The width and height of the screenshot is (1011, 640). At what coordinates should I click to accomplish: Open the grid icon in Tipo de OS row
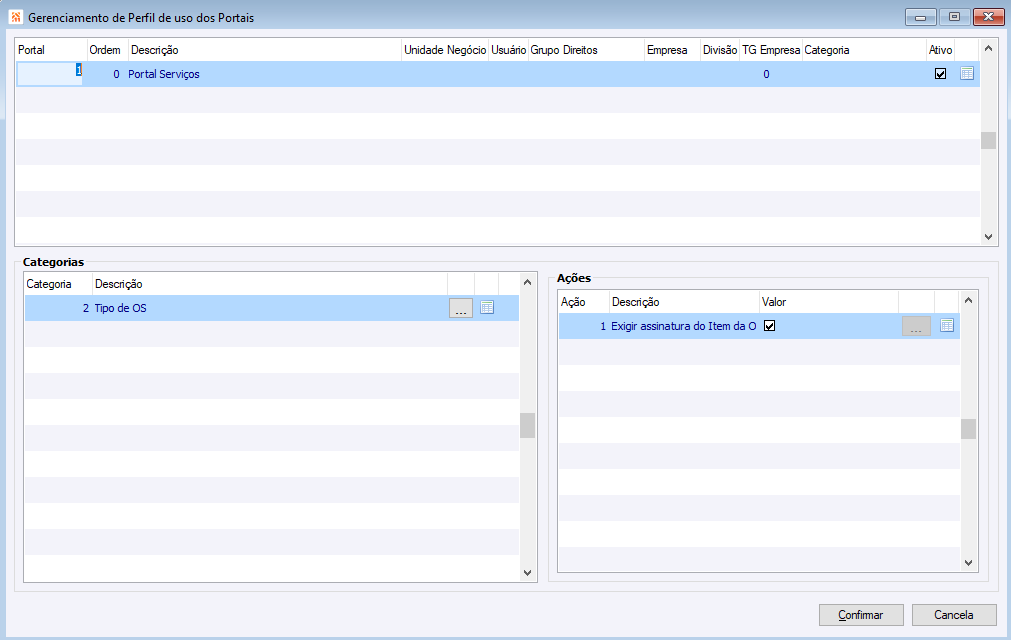click(x=487, y=307)
